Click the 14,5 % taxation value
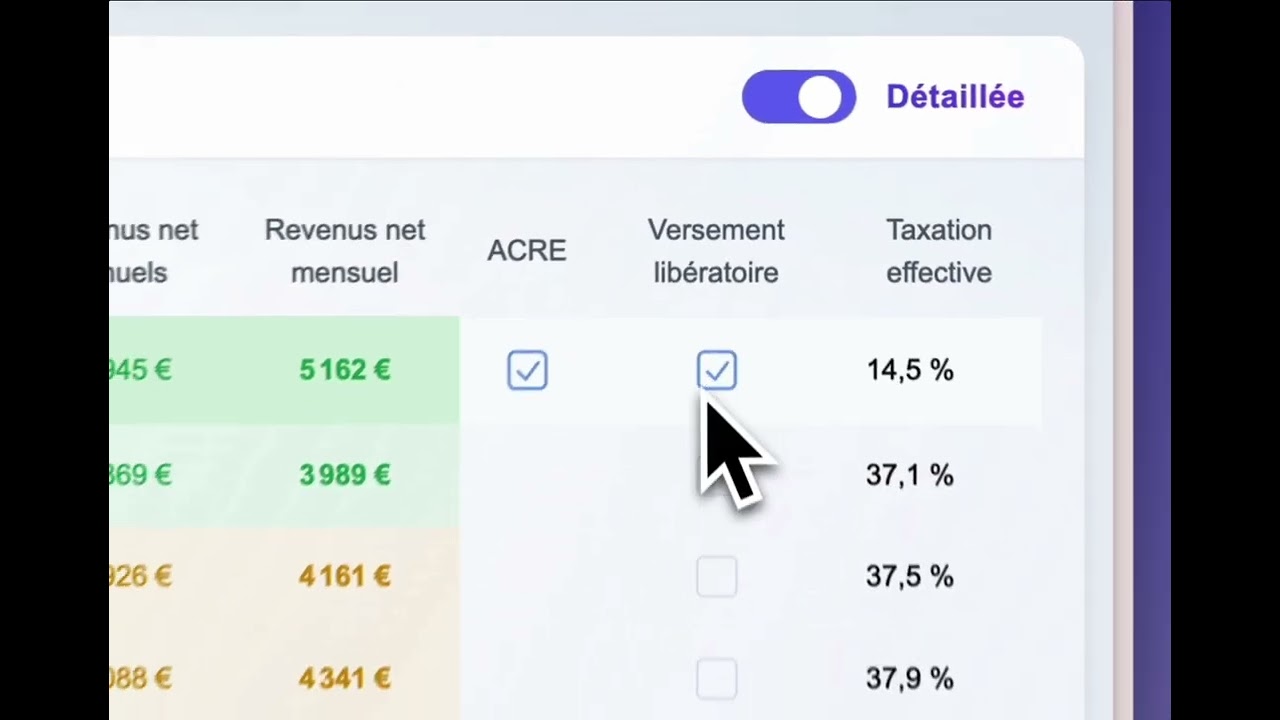Screen dimensions: 1280x720 (x=910, y=370)
